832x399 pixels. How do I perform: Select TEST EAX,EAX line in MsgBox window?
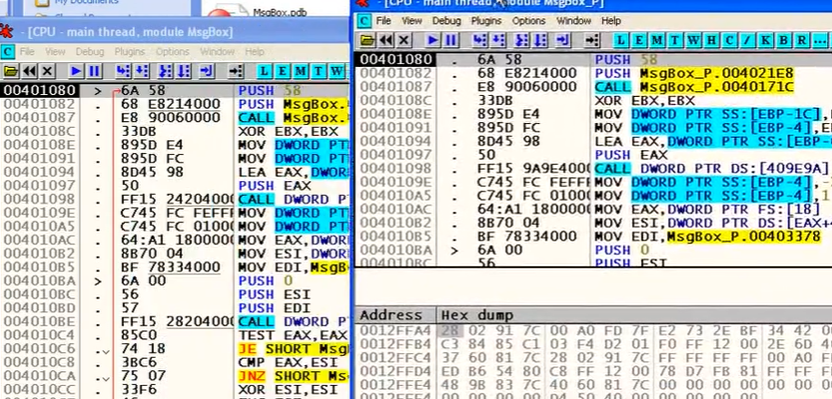293,335
